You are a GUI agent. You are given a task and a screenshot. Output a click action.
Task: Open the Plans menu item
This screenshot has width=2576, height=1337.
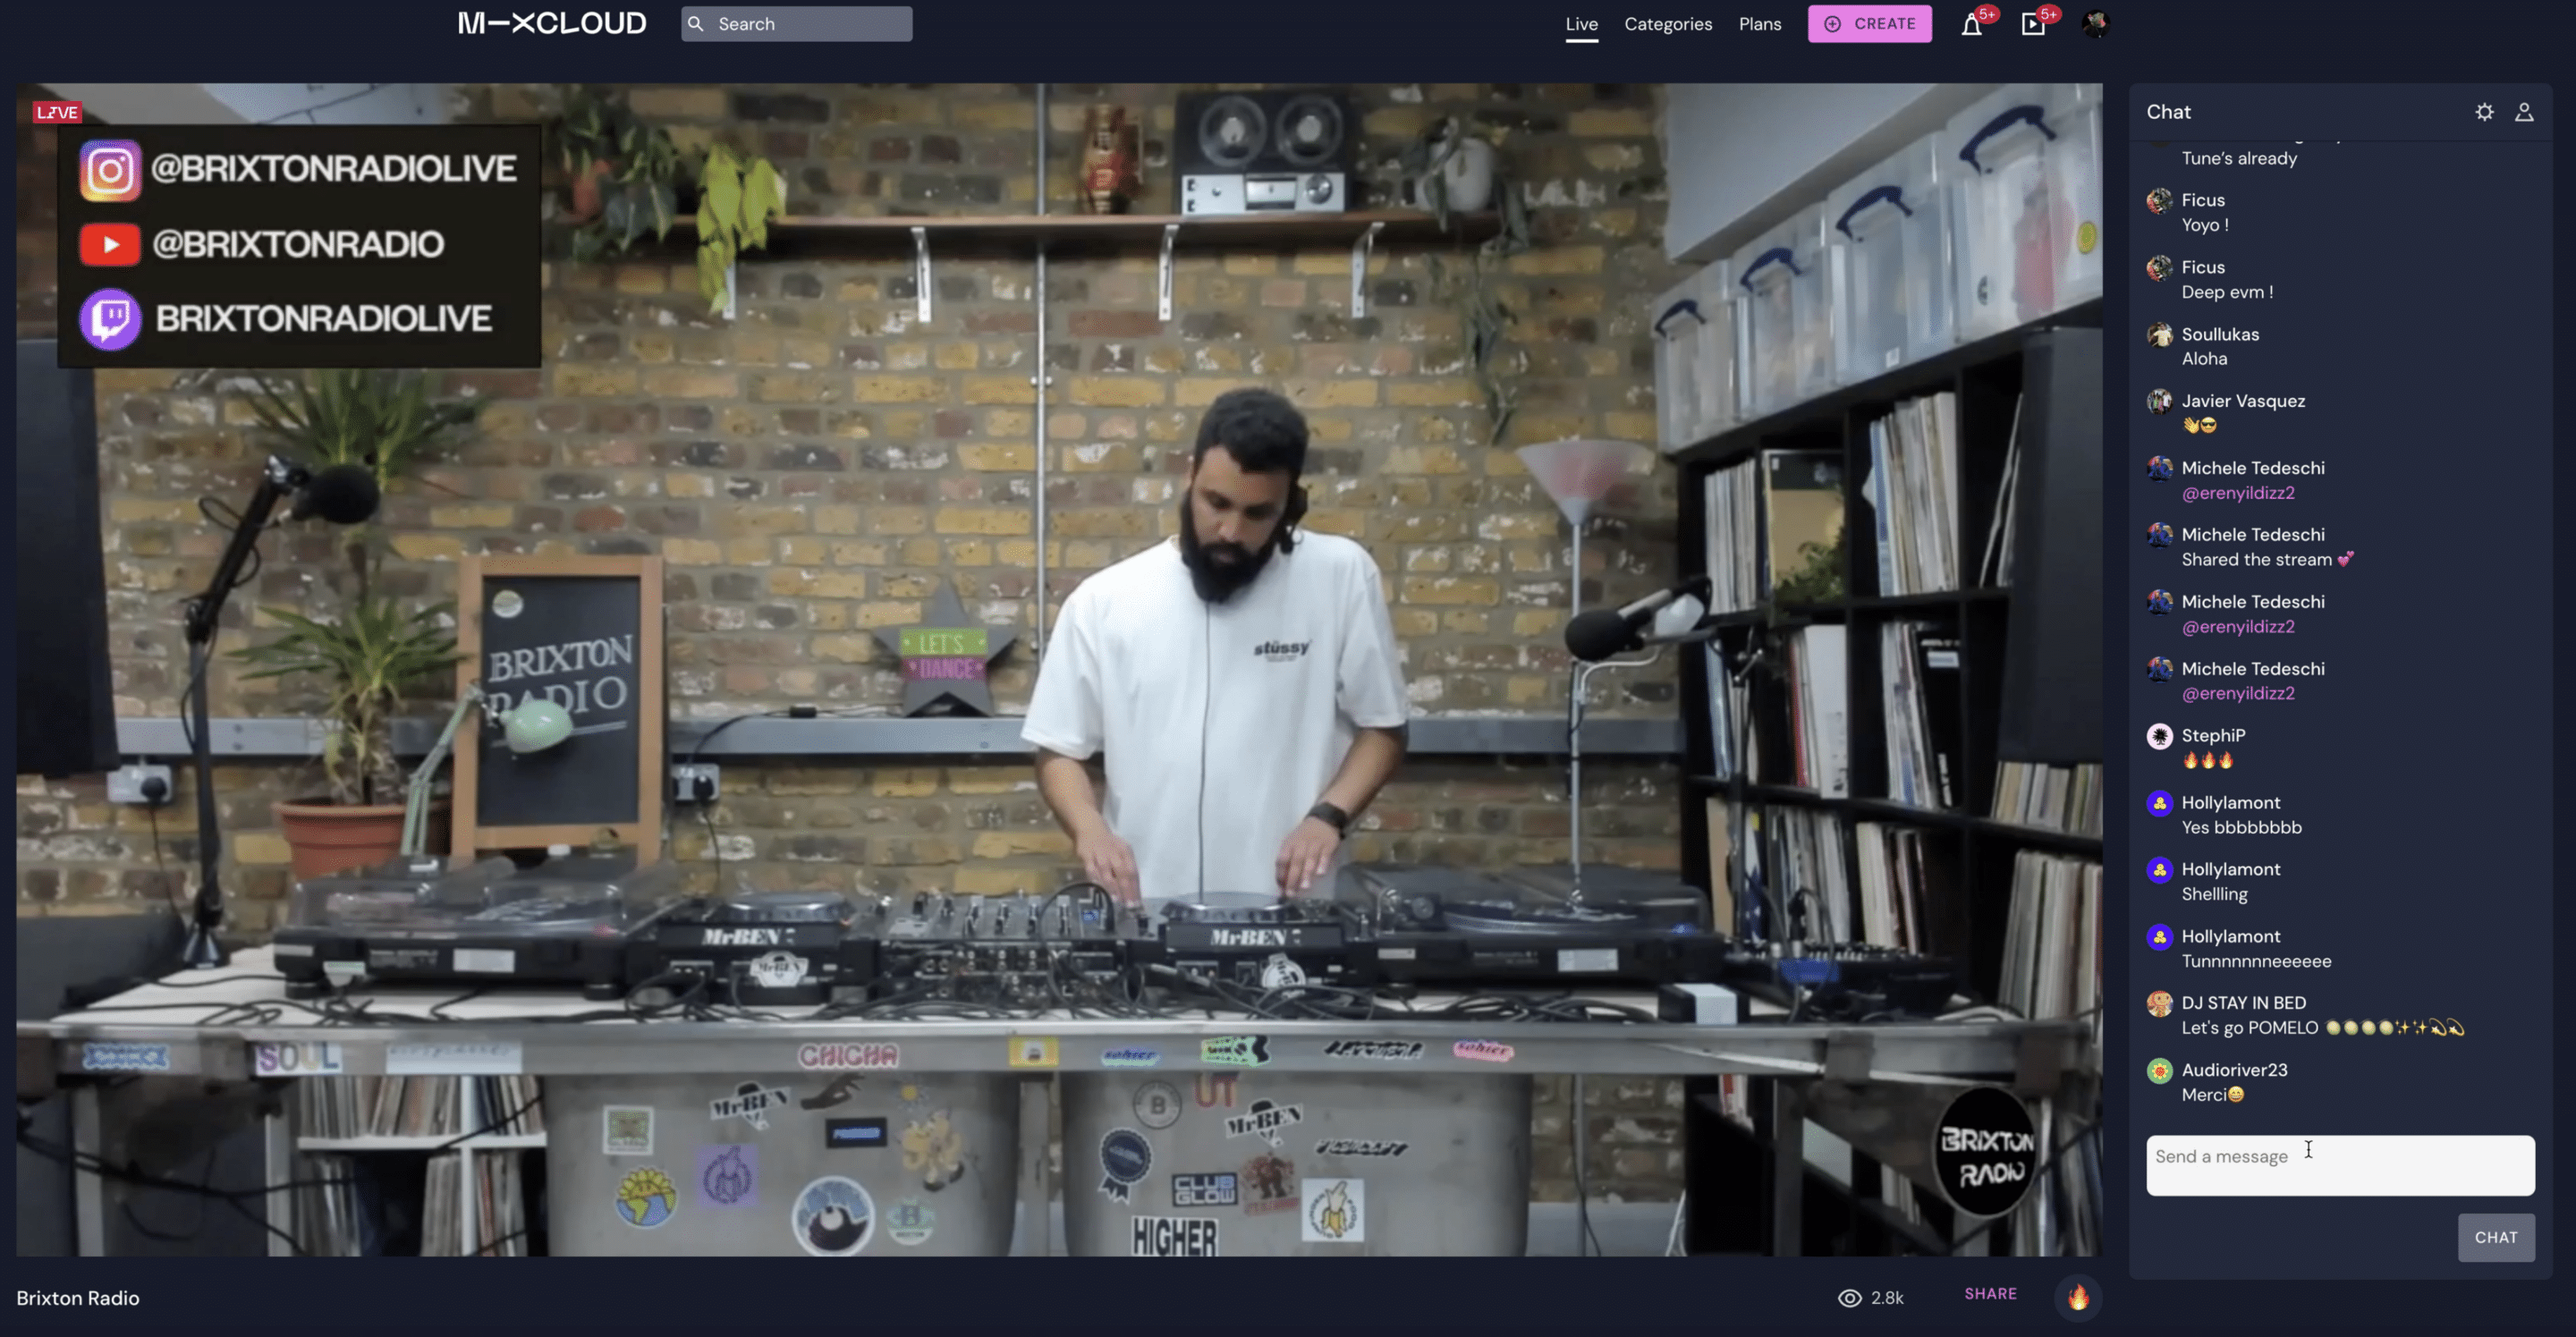1760,24
